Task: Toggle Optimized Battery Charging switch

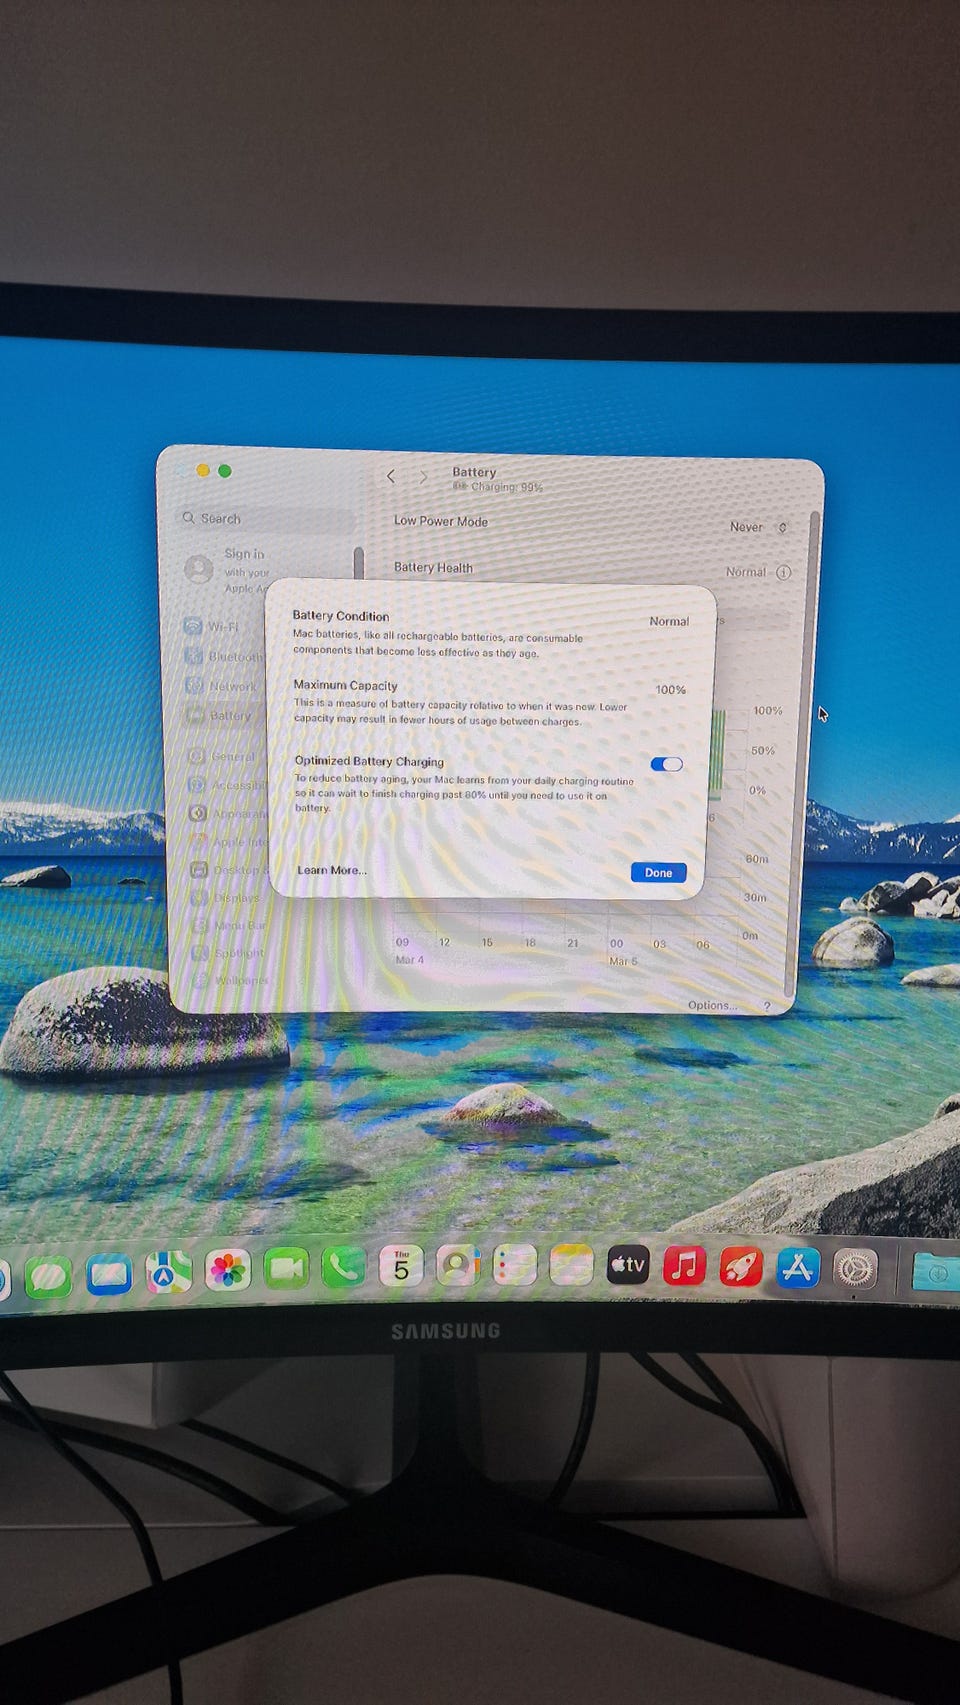Action: (666, 764)
